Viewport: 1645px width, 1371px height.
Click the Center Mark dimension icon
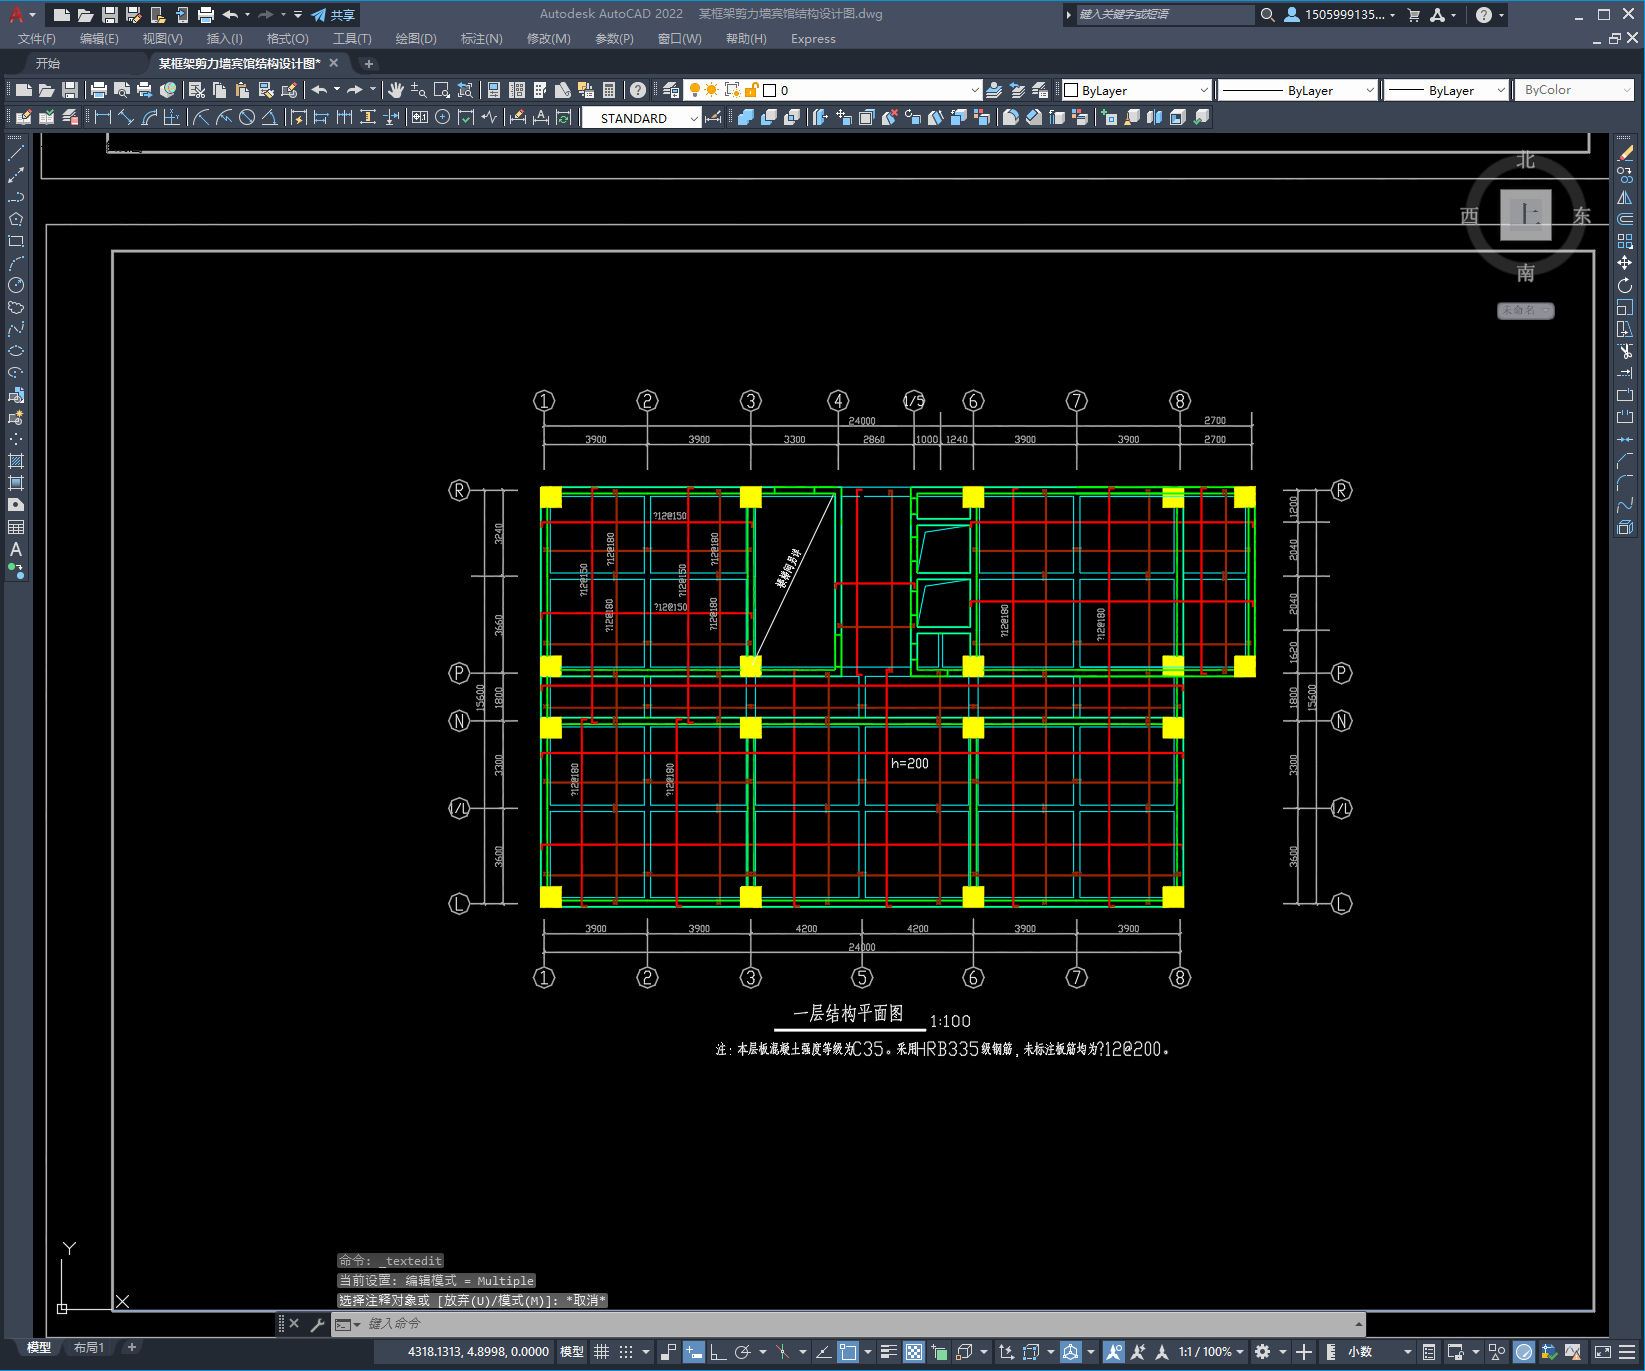tap(442, 117)
